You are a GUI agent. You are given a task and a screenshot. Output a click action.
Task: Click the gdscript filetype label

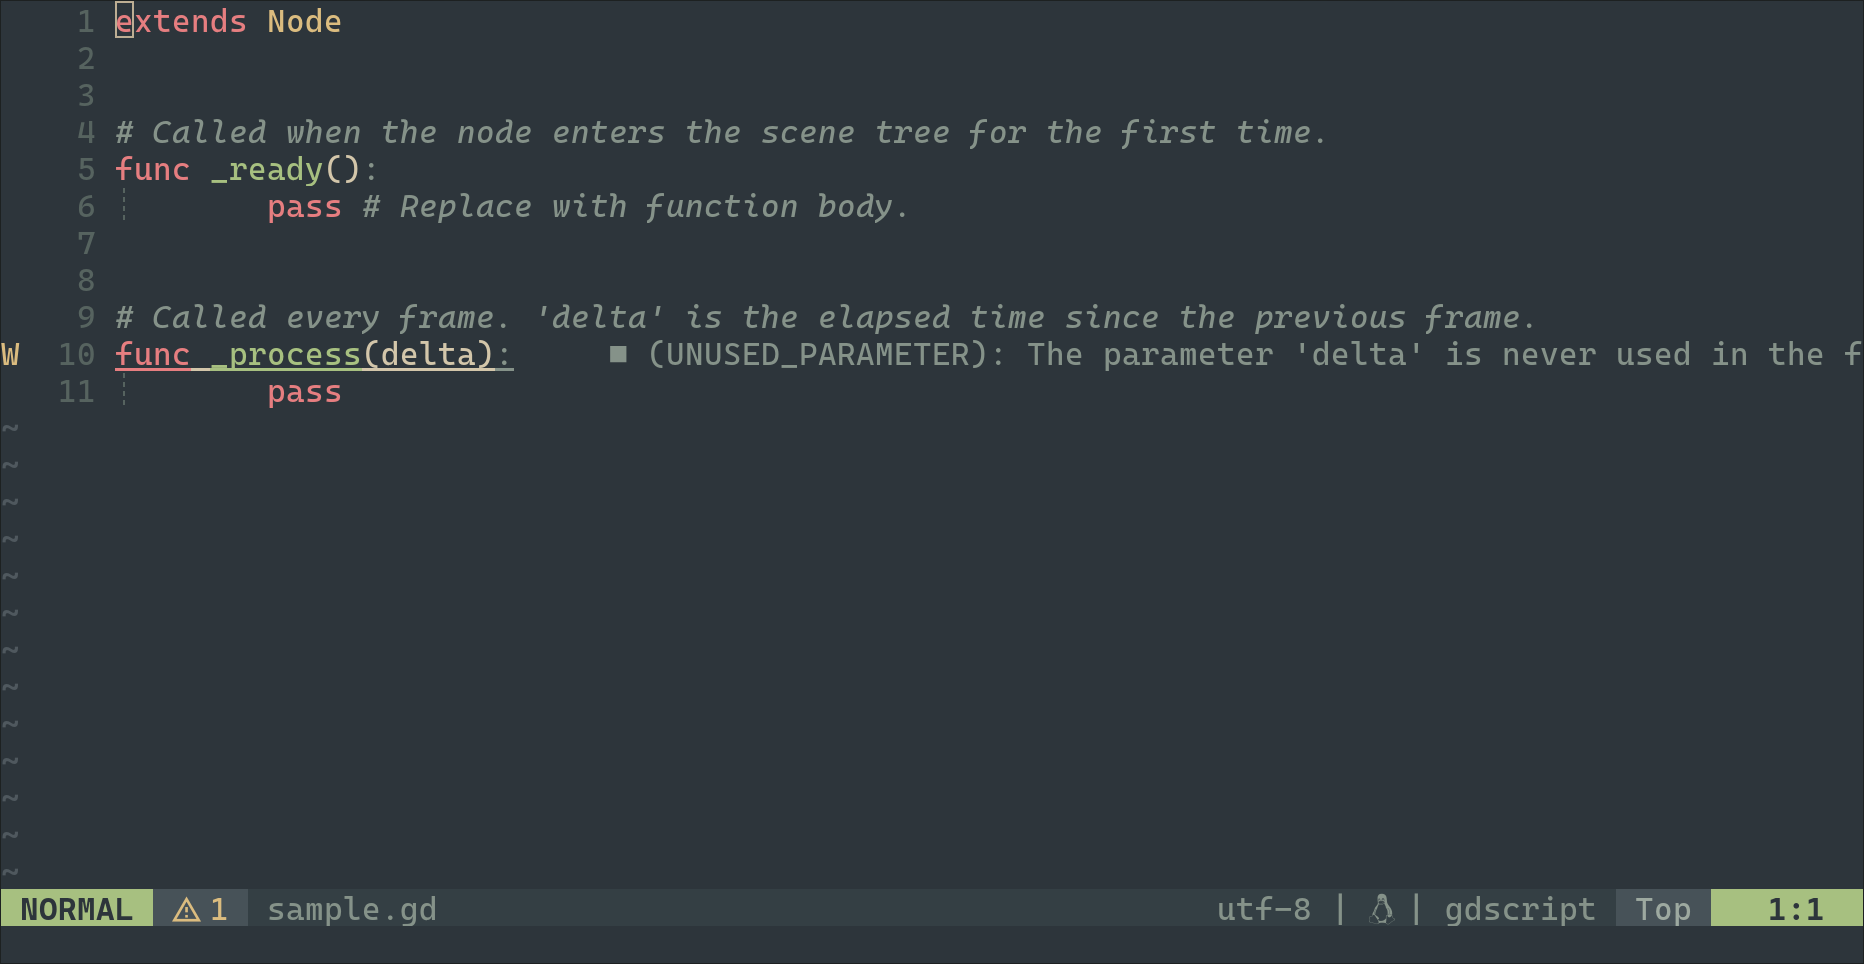click(x=1520, y=909)
